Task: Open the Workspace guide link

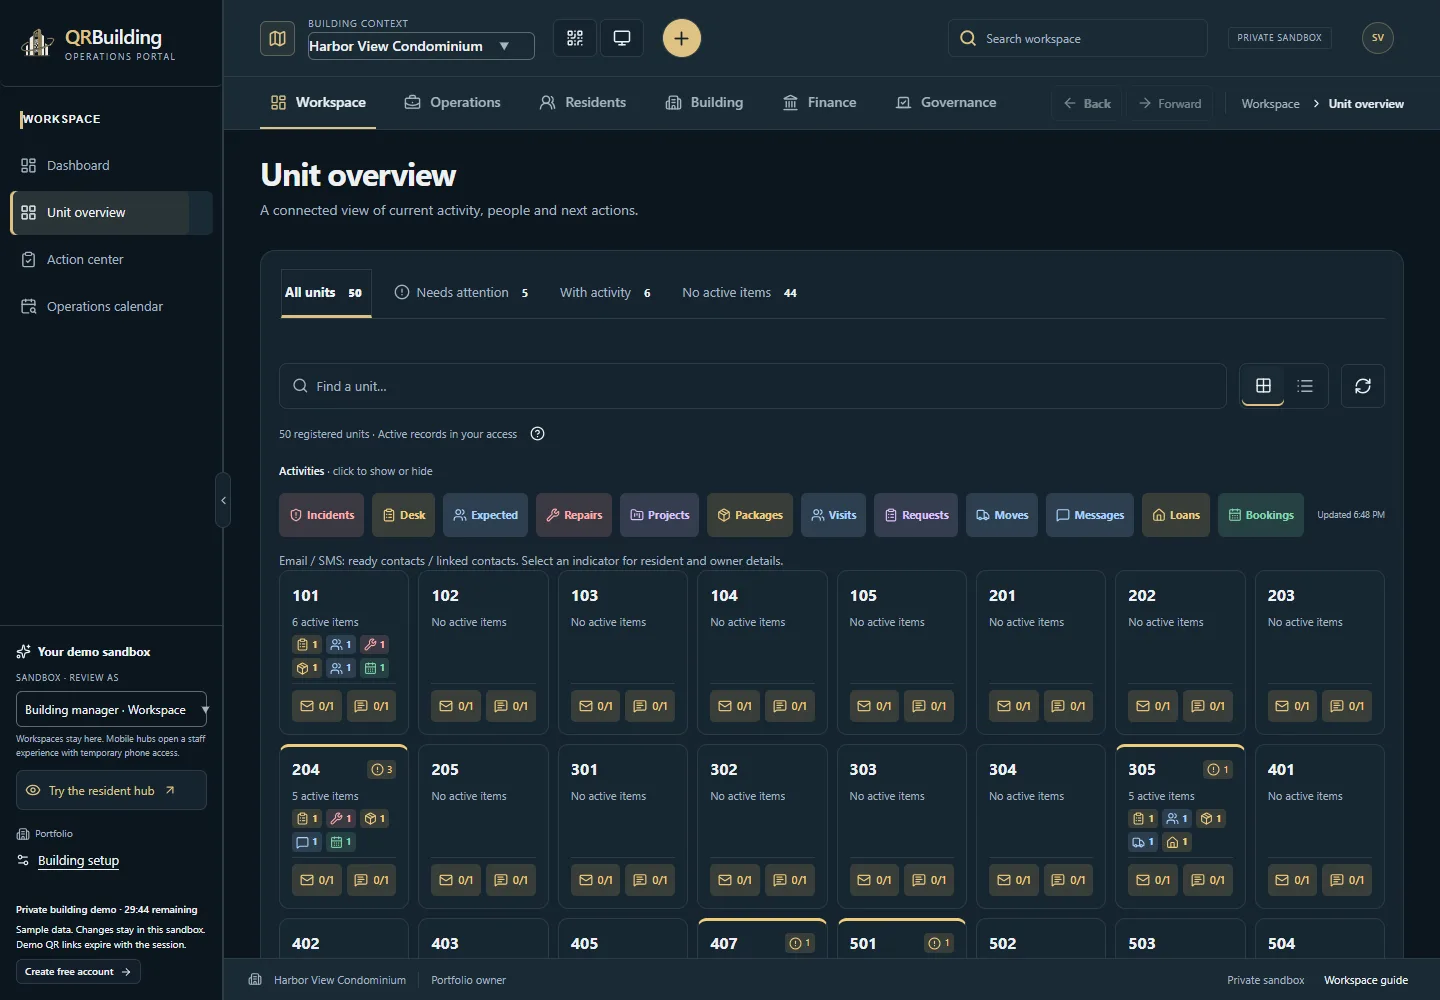Action: tap(1366, 980)
